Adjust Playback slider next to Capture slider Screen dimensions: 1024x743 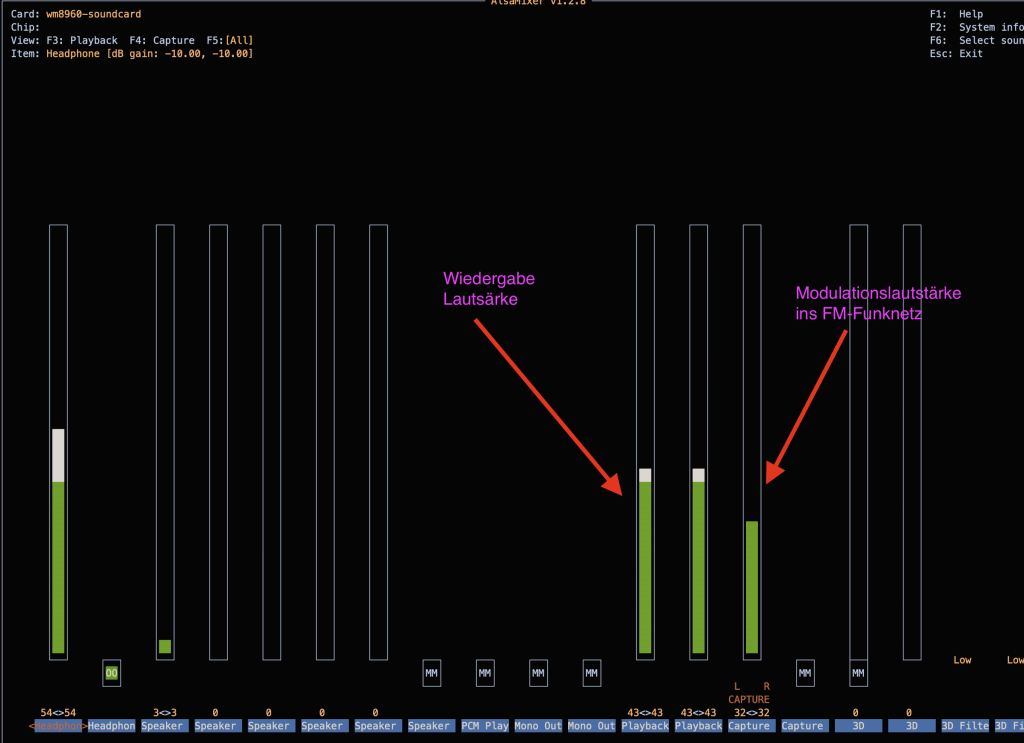tap(699, 442)
